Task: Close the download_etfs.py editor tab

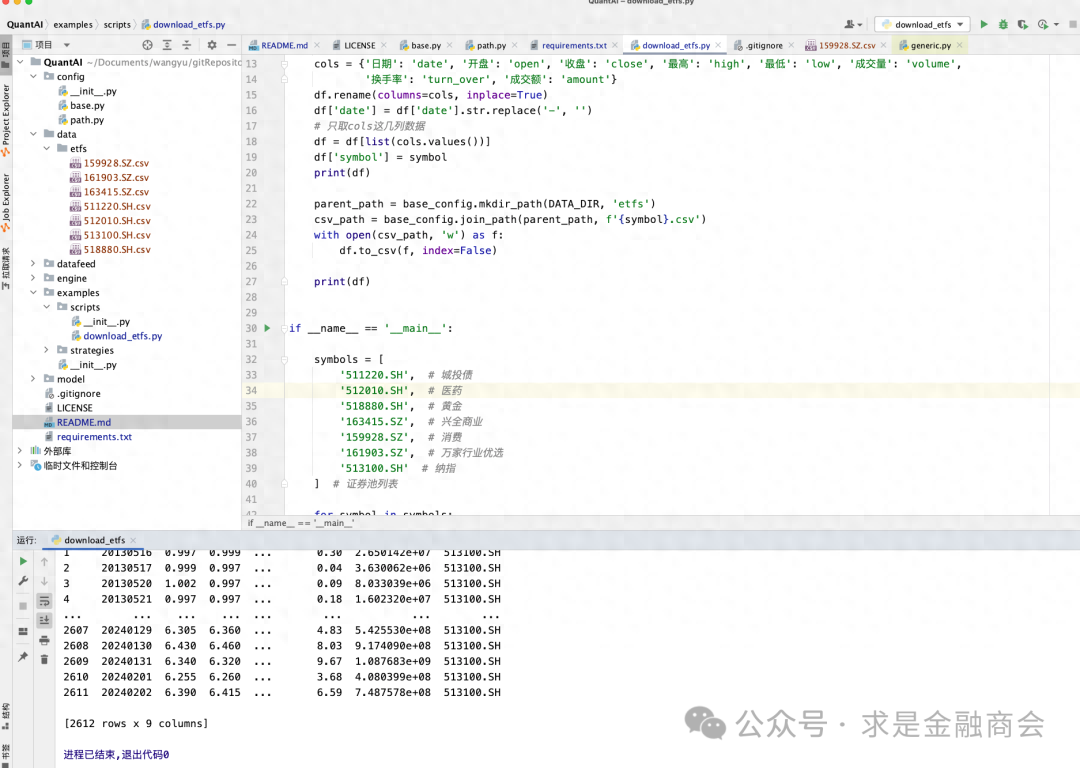Action: 718,45
